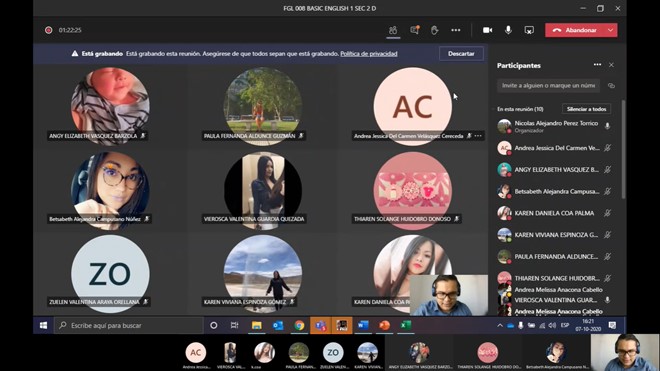Click Silenciar a todos button

[586, 109]
